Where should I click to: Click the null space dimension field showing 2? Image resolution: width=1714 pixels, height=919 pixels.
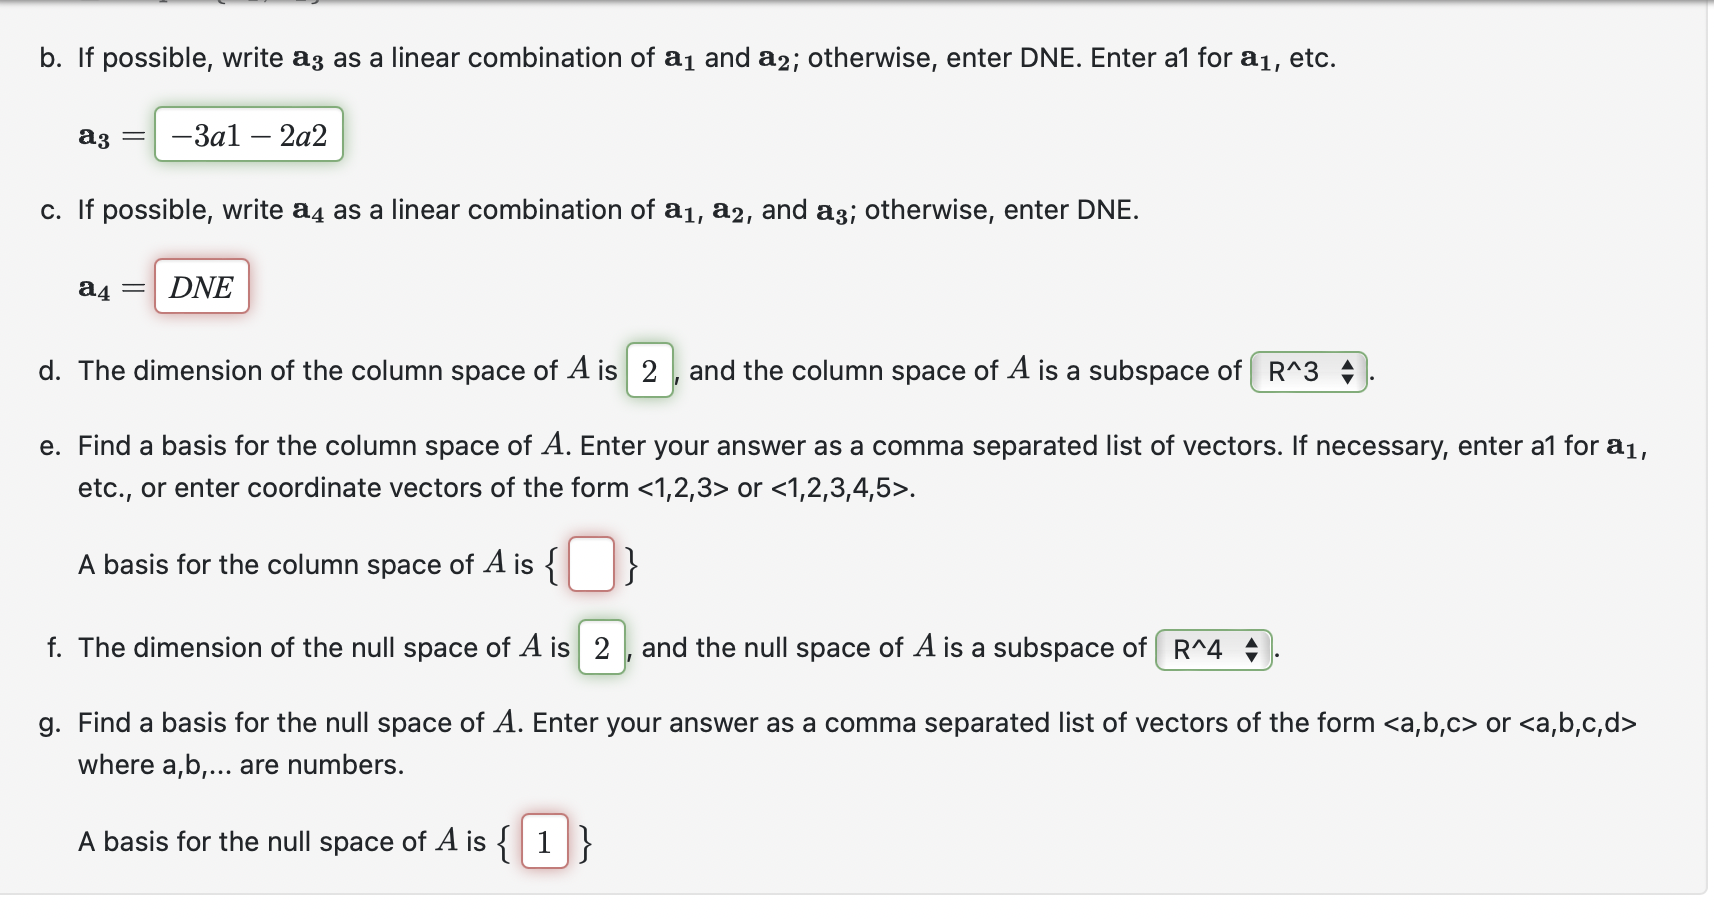point(600,649)
